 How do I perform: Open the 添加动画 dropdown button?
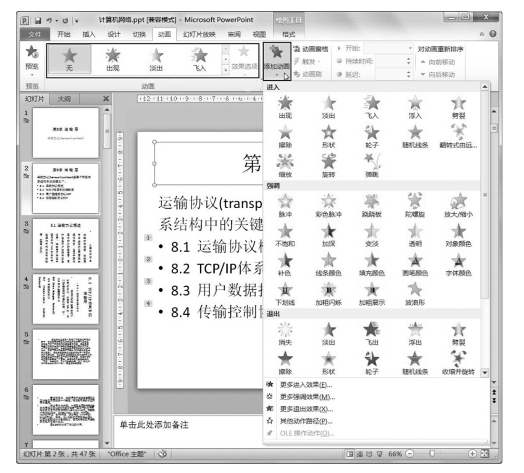point(277,62)
